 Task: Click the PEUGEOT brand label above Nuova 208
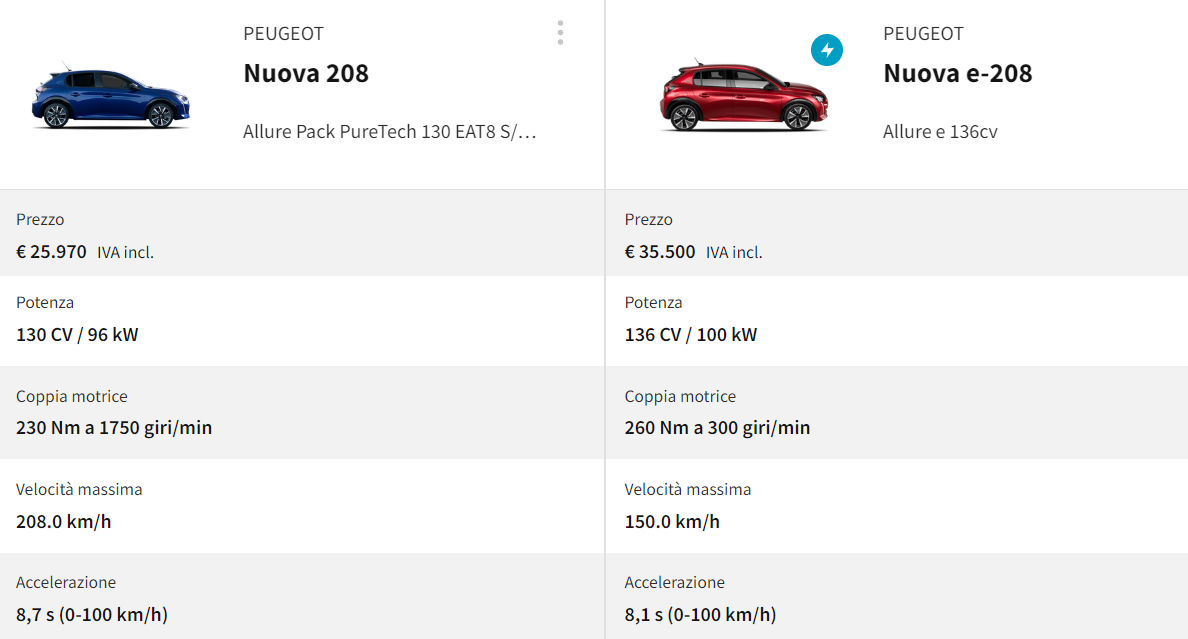click(283, 34)
